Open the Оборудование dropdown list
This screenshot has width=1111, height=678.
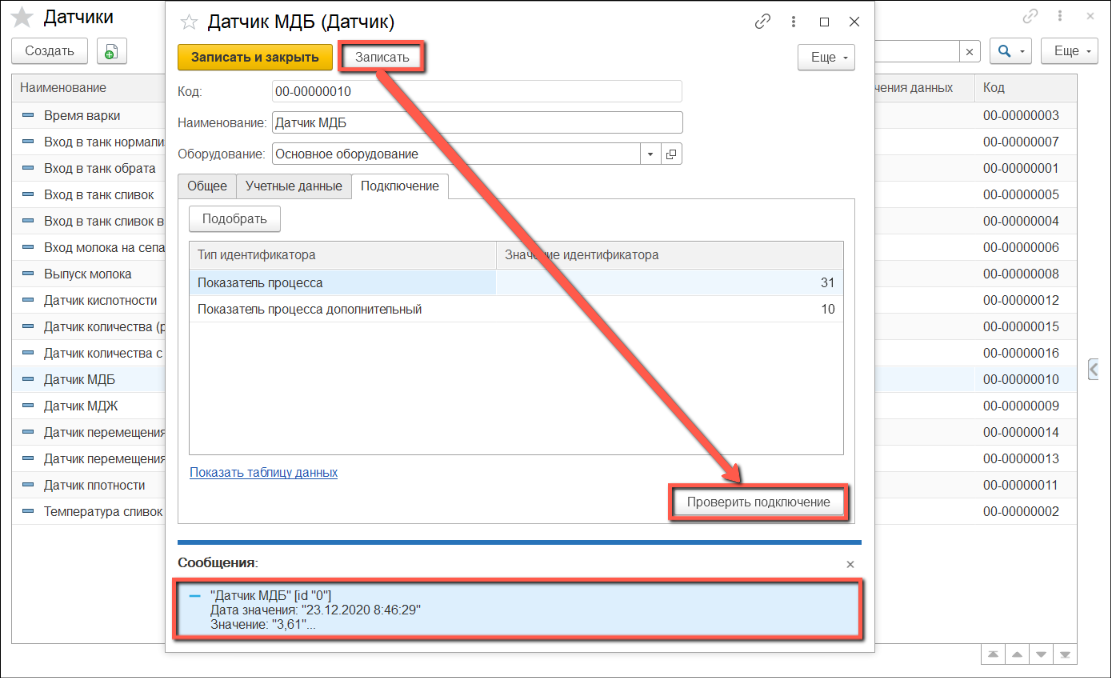pos(650,154)
